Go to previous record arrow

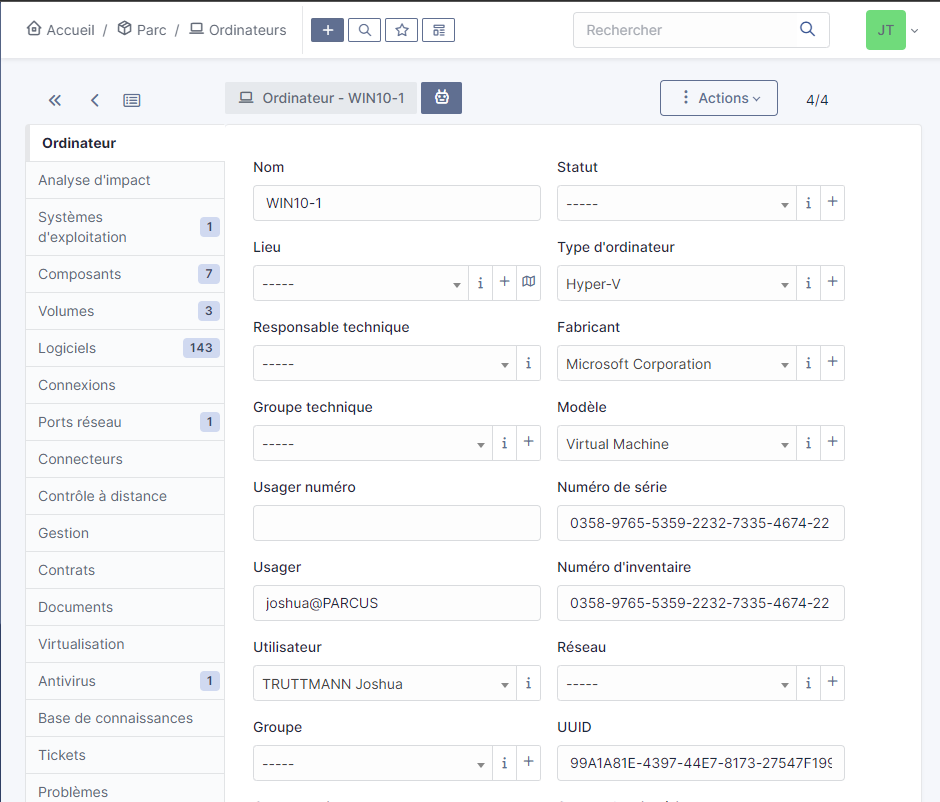(95, 100)
